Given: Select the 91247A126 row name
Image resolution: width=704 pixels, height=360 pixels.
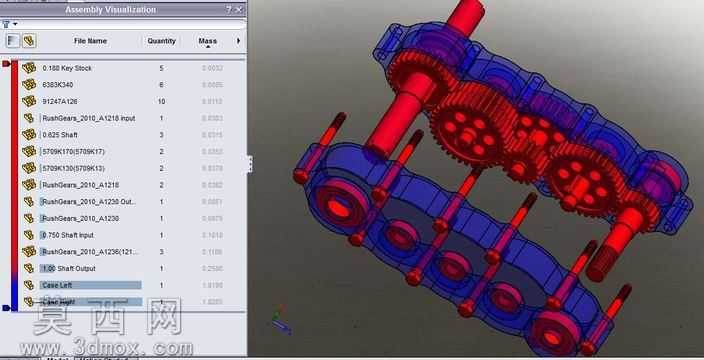Looking at the screenshot, I should click(x=60, y=101).
